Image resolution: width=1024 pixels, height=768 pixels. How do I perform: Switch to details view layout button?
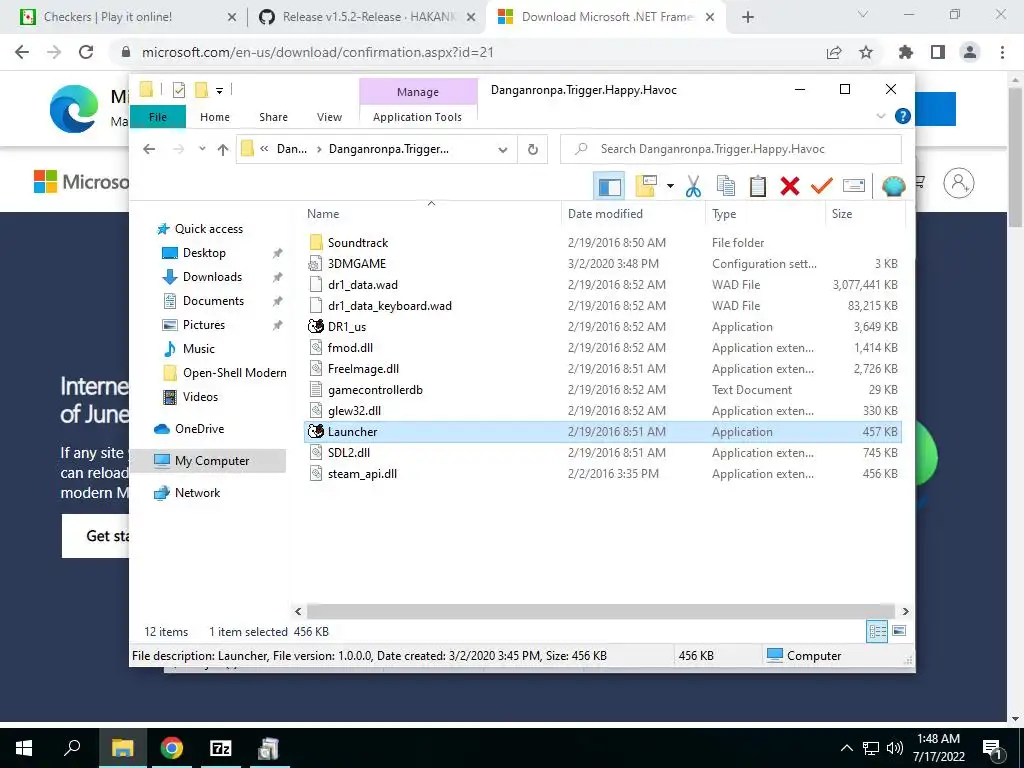coord(877,631)
